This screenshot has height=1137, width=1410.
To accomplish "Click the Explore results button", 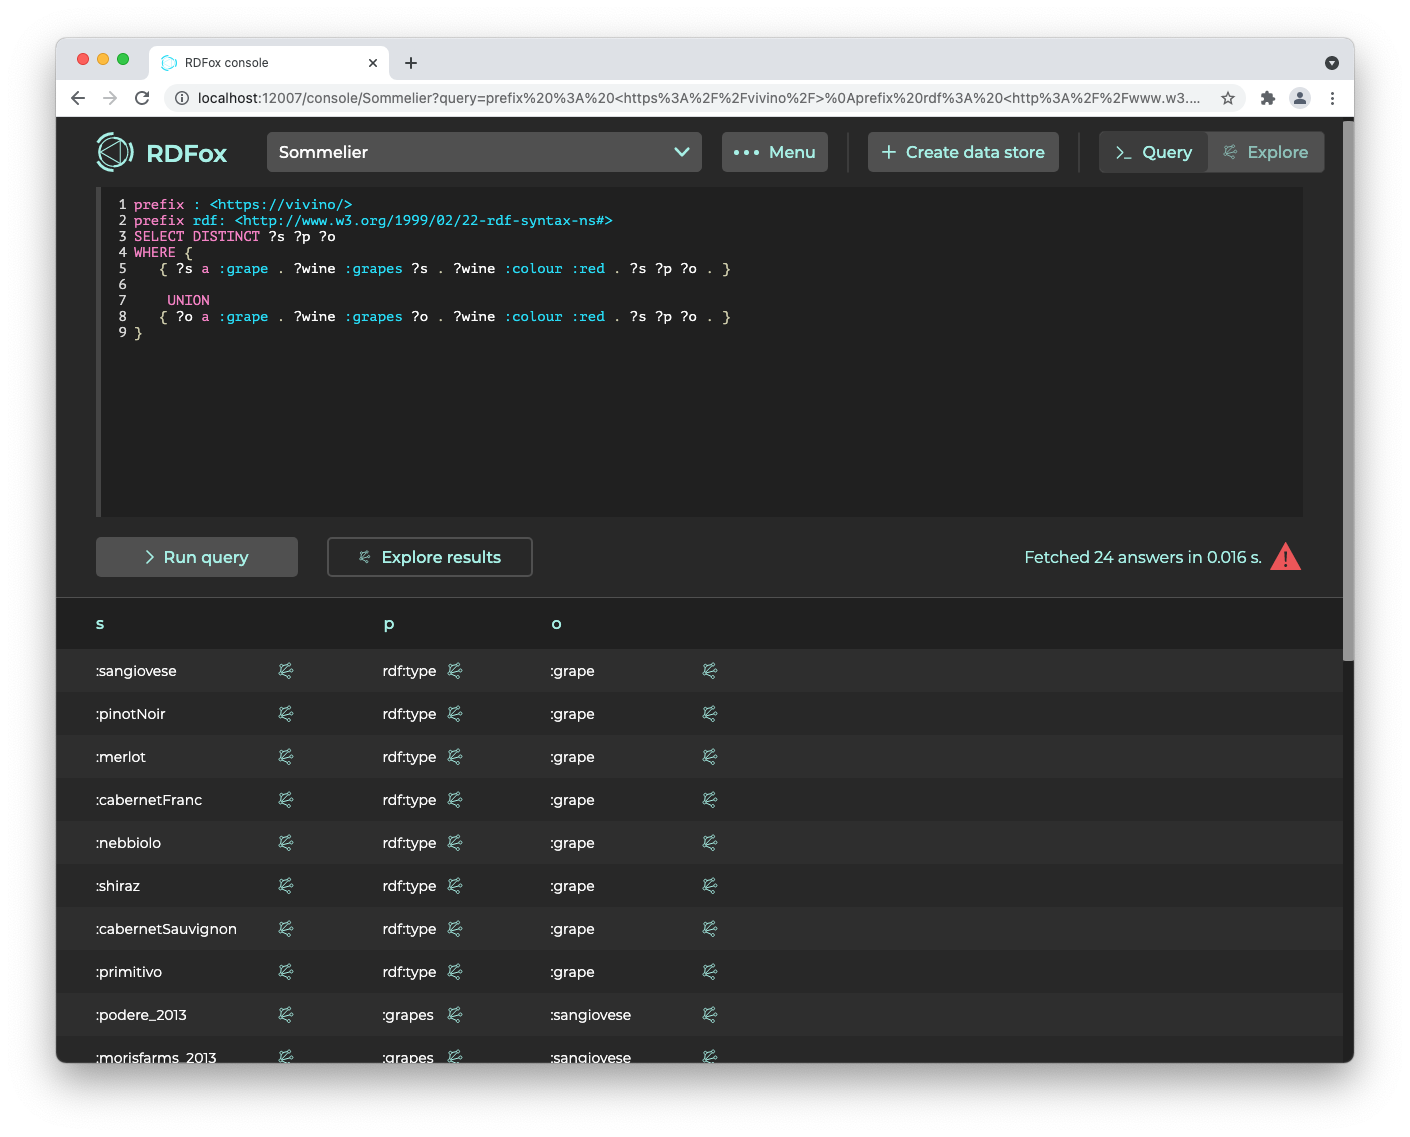I will [x=430, y=557].
